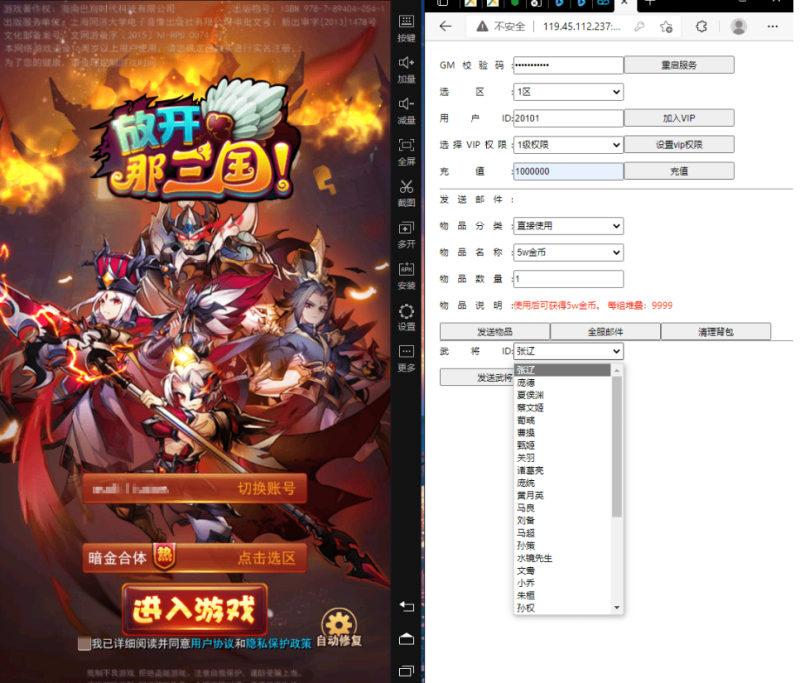The height and width of the screenshot is (683, 800).
Task: Focus the 用户 ID field with 20101
Action: [x=568, y=118]
